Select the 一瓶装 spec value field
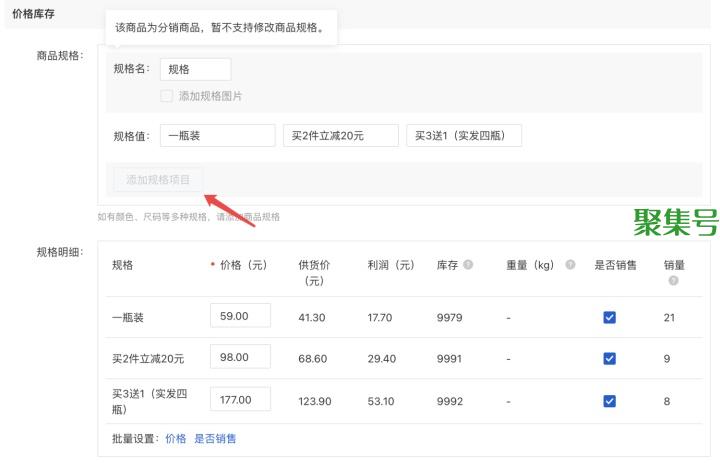The width and height of the screenshot is (720, 469). 217,136
